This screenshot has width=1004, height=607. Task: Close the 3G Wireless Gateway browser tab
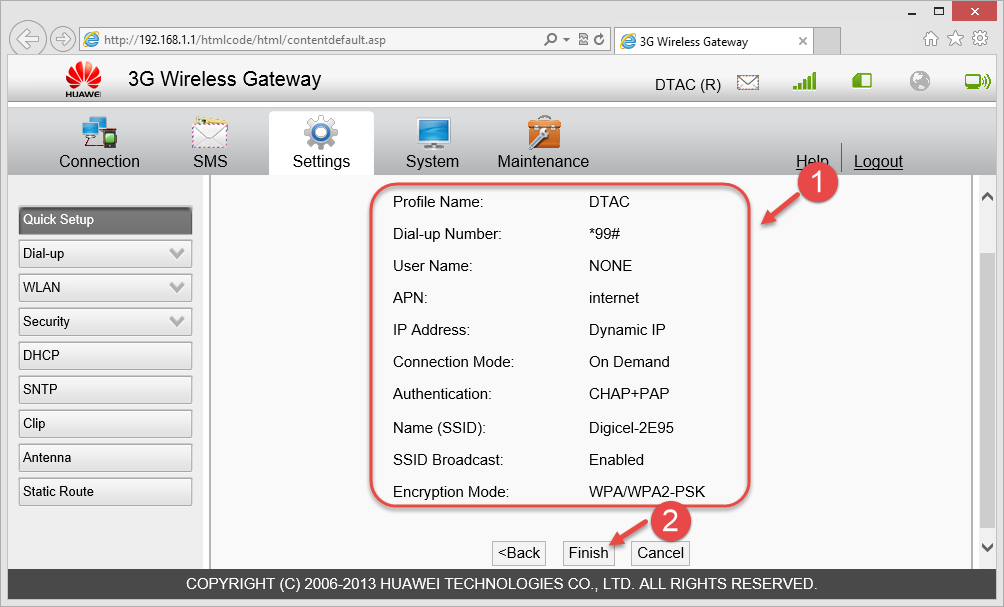(802, 41)
